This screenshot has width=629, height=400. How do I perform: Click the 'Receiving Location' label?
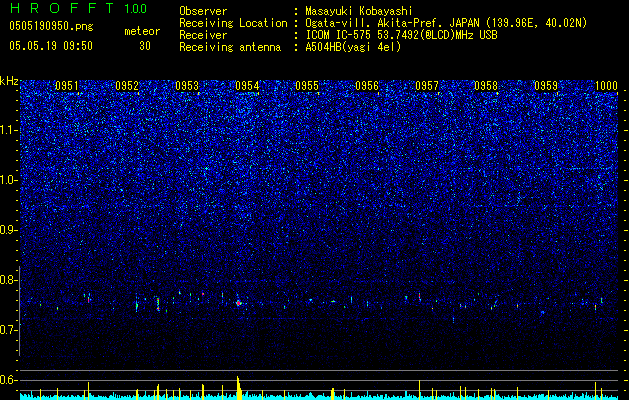click(x=233, y=23)
